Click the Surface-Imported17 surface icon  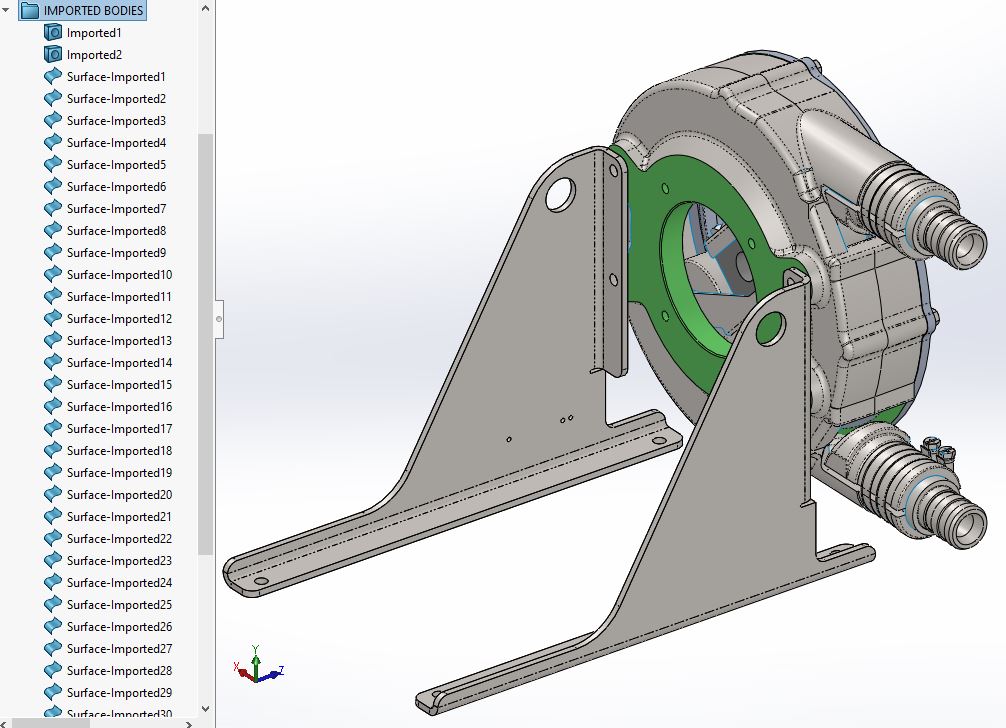point(53,428)
